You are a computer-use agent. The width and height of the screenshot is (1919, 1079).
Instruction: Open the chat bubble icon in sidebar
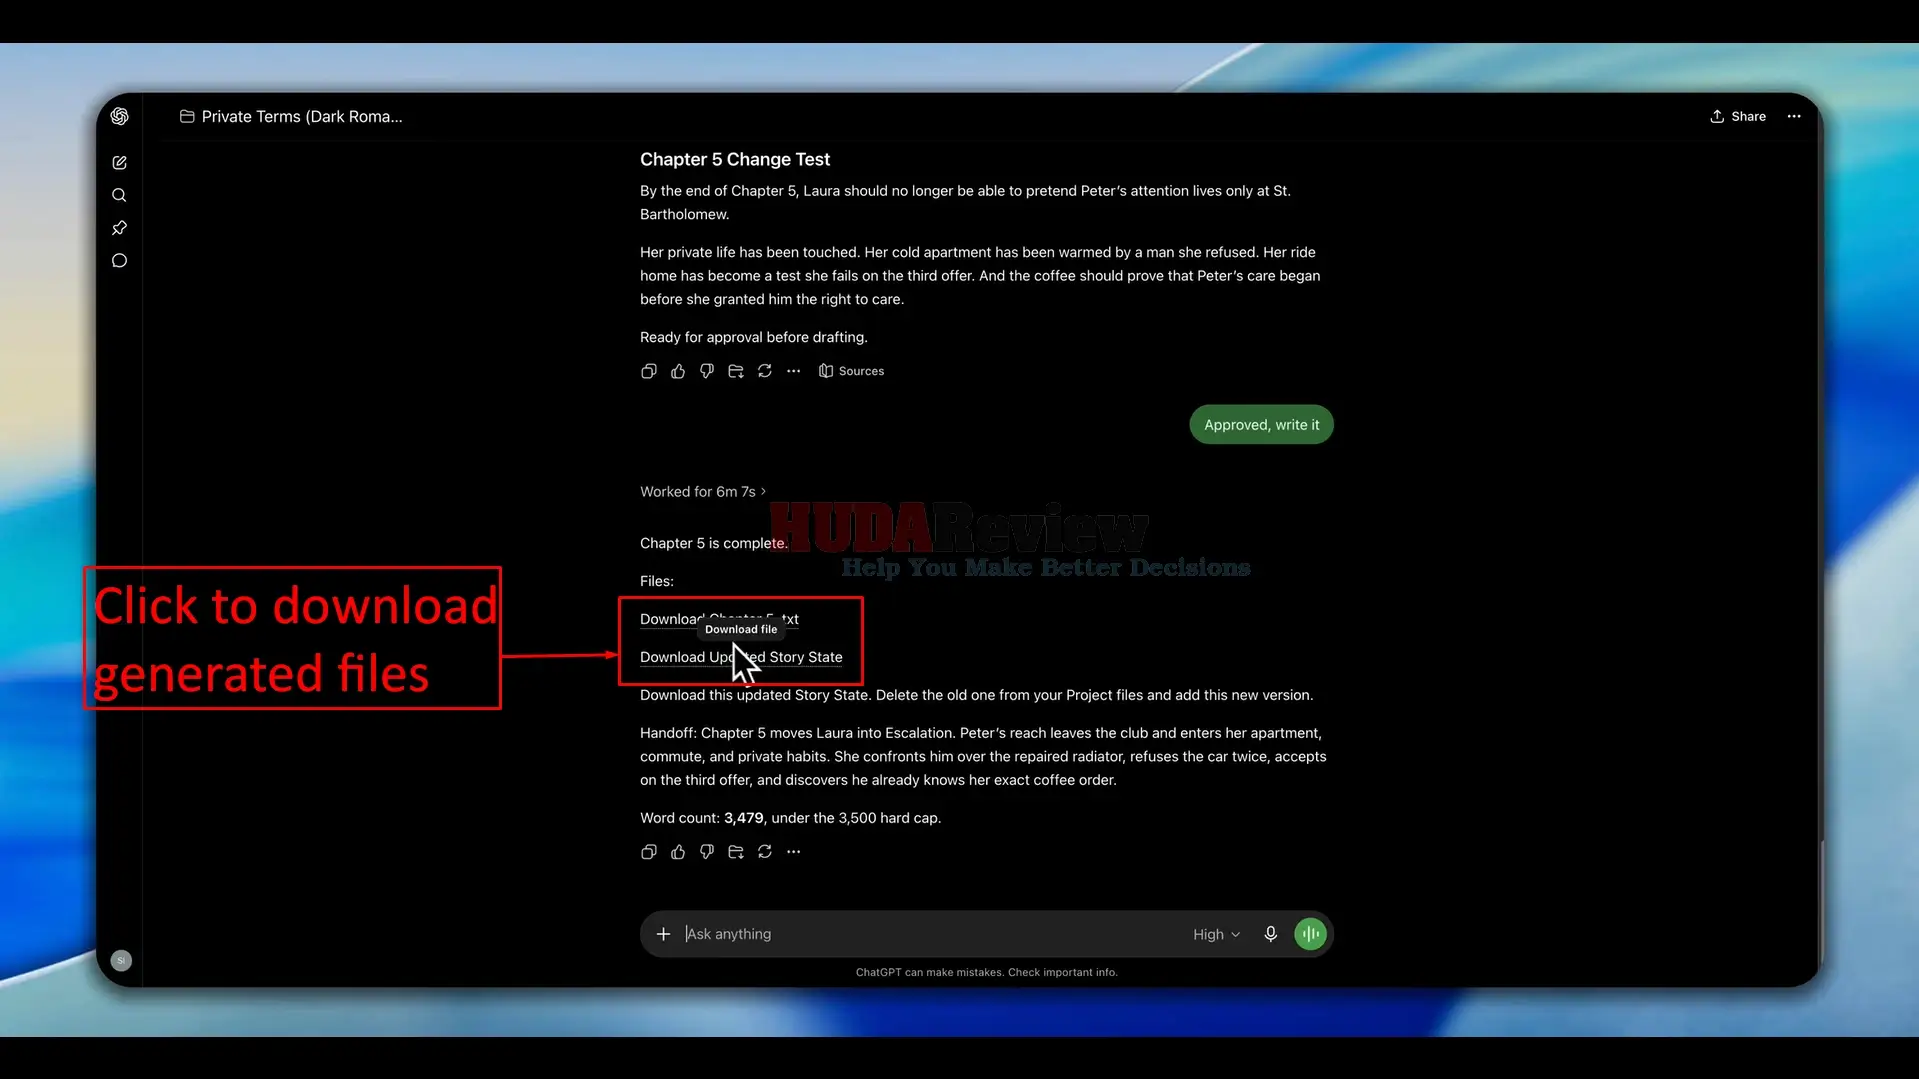[x=120, y=261]
